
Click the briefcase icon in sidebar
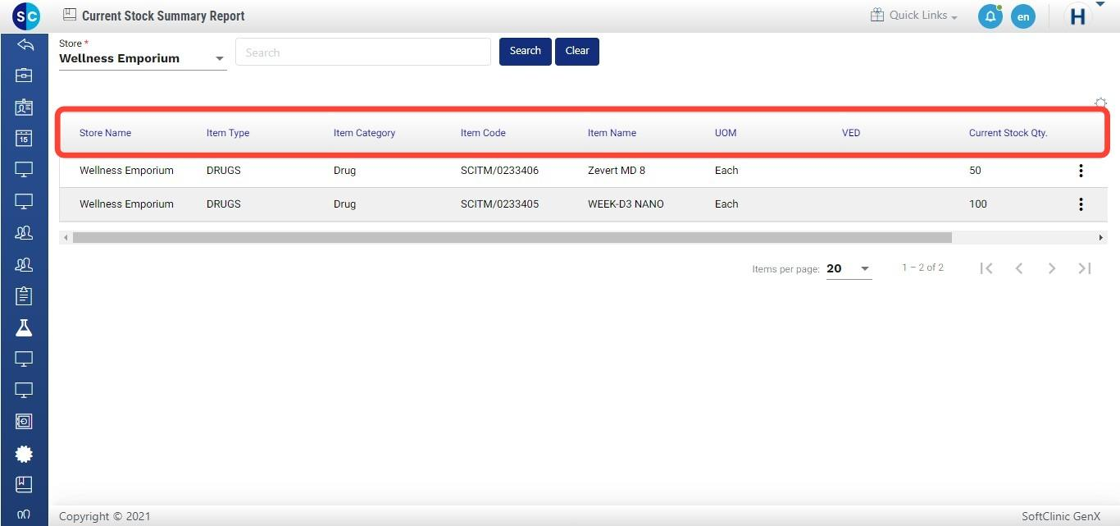click(24, 76)
